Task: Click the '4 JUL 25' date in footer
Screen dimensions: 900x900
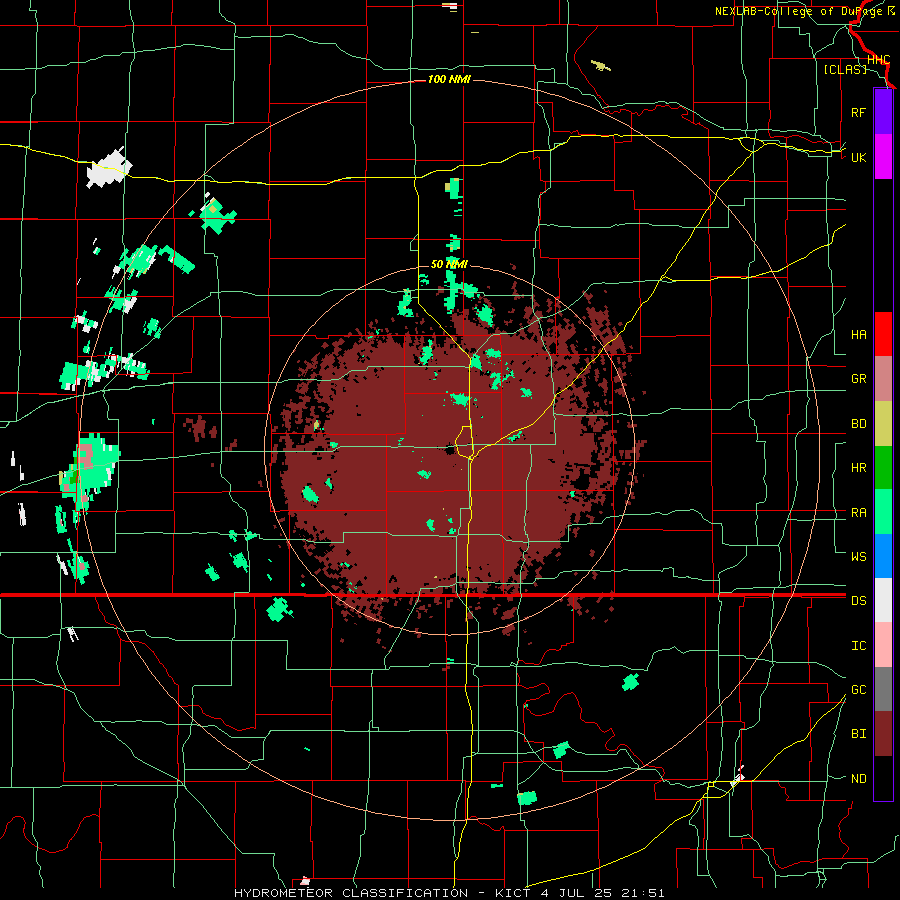Action: [x=577, y=893]
